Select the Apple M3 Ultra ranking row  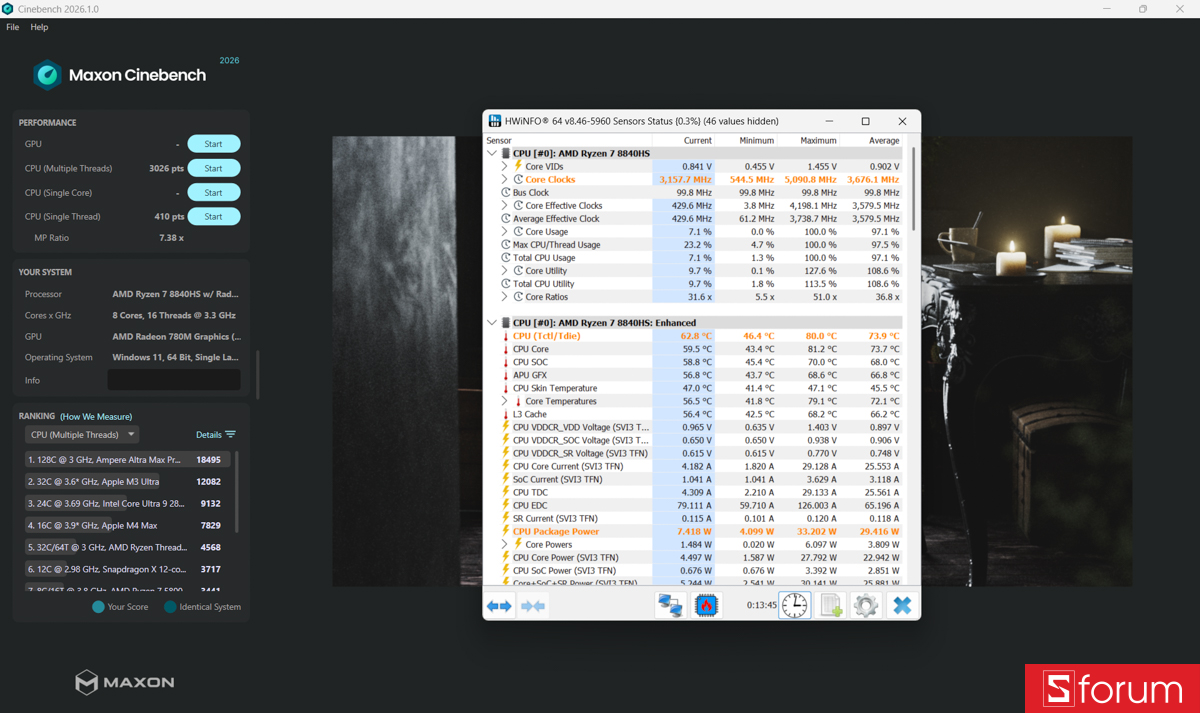tap(128, 482)
